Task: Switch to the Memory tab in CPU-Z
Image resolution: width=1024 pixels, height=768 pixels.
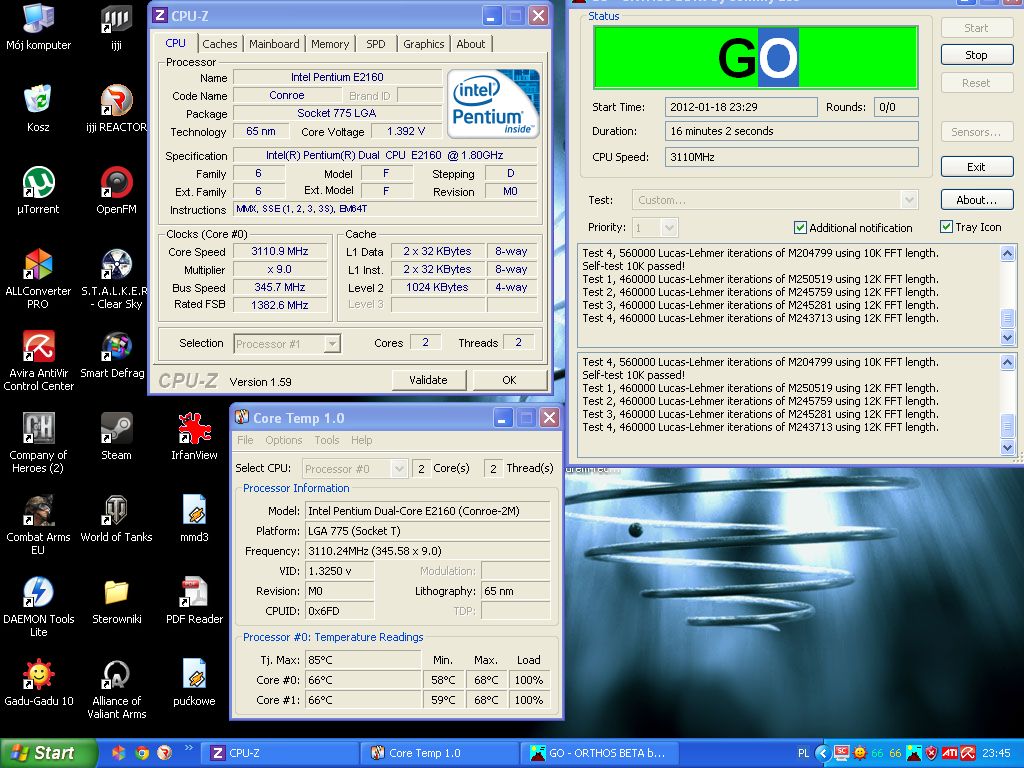Action: [x=330, y=44]
